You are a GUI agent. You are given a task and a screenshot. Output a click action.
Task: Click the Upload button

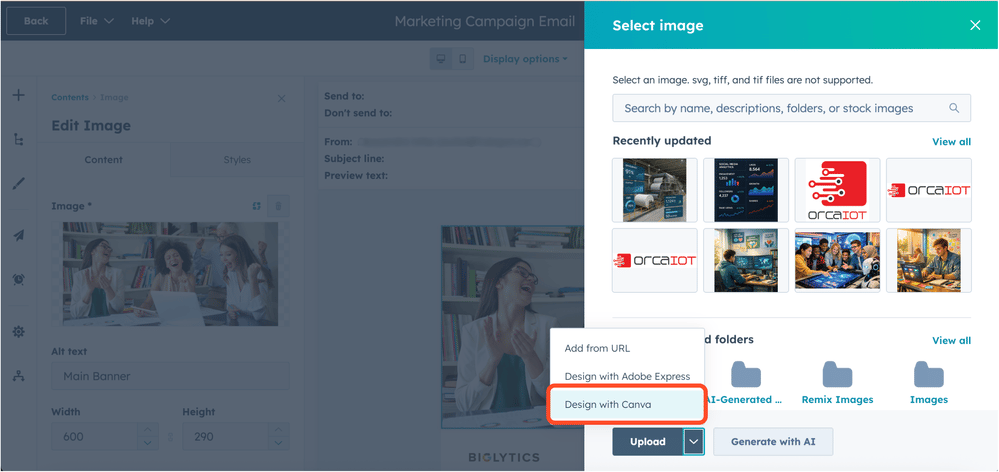[648, 441]
